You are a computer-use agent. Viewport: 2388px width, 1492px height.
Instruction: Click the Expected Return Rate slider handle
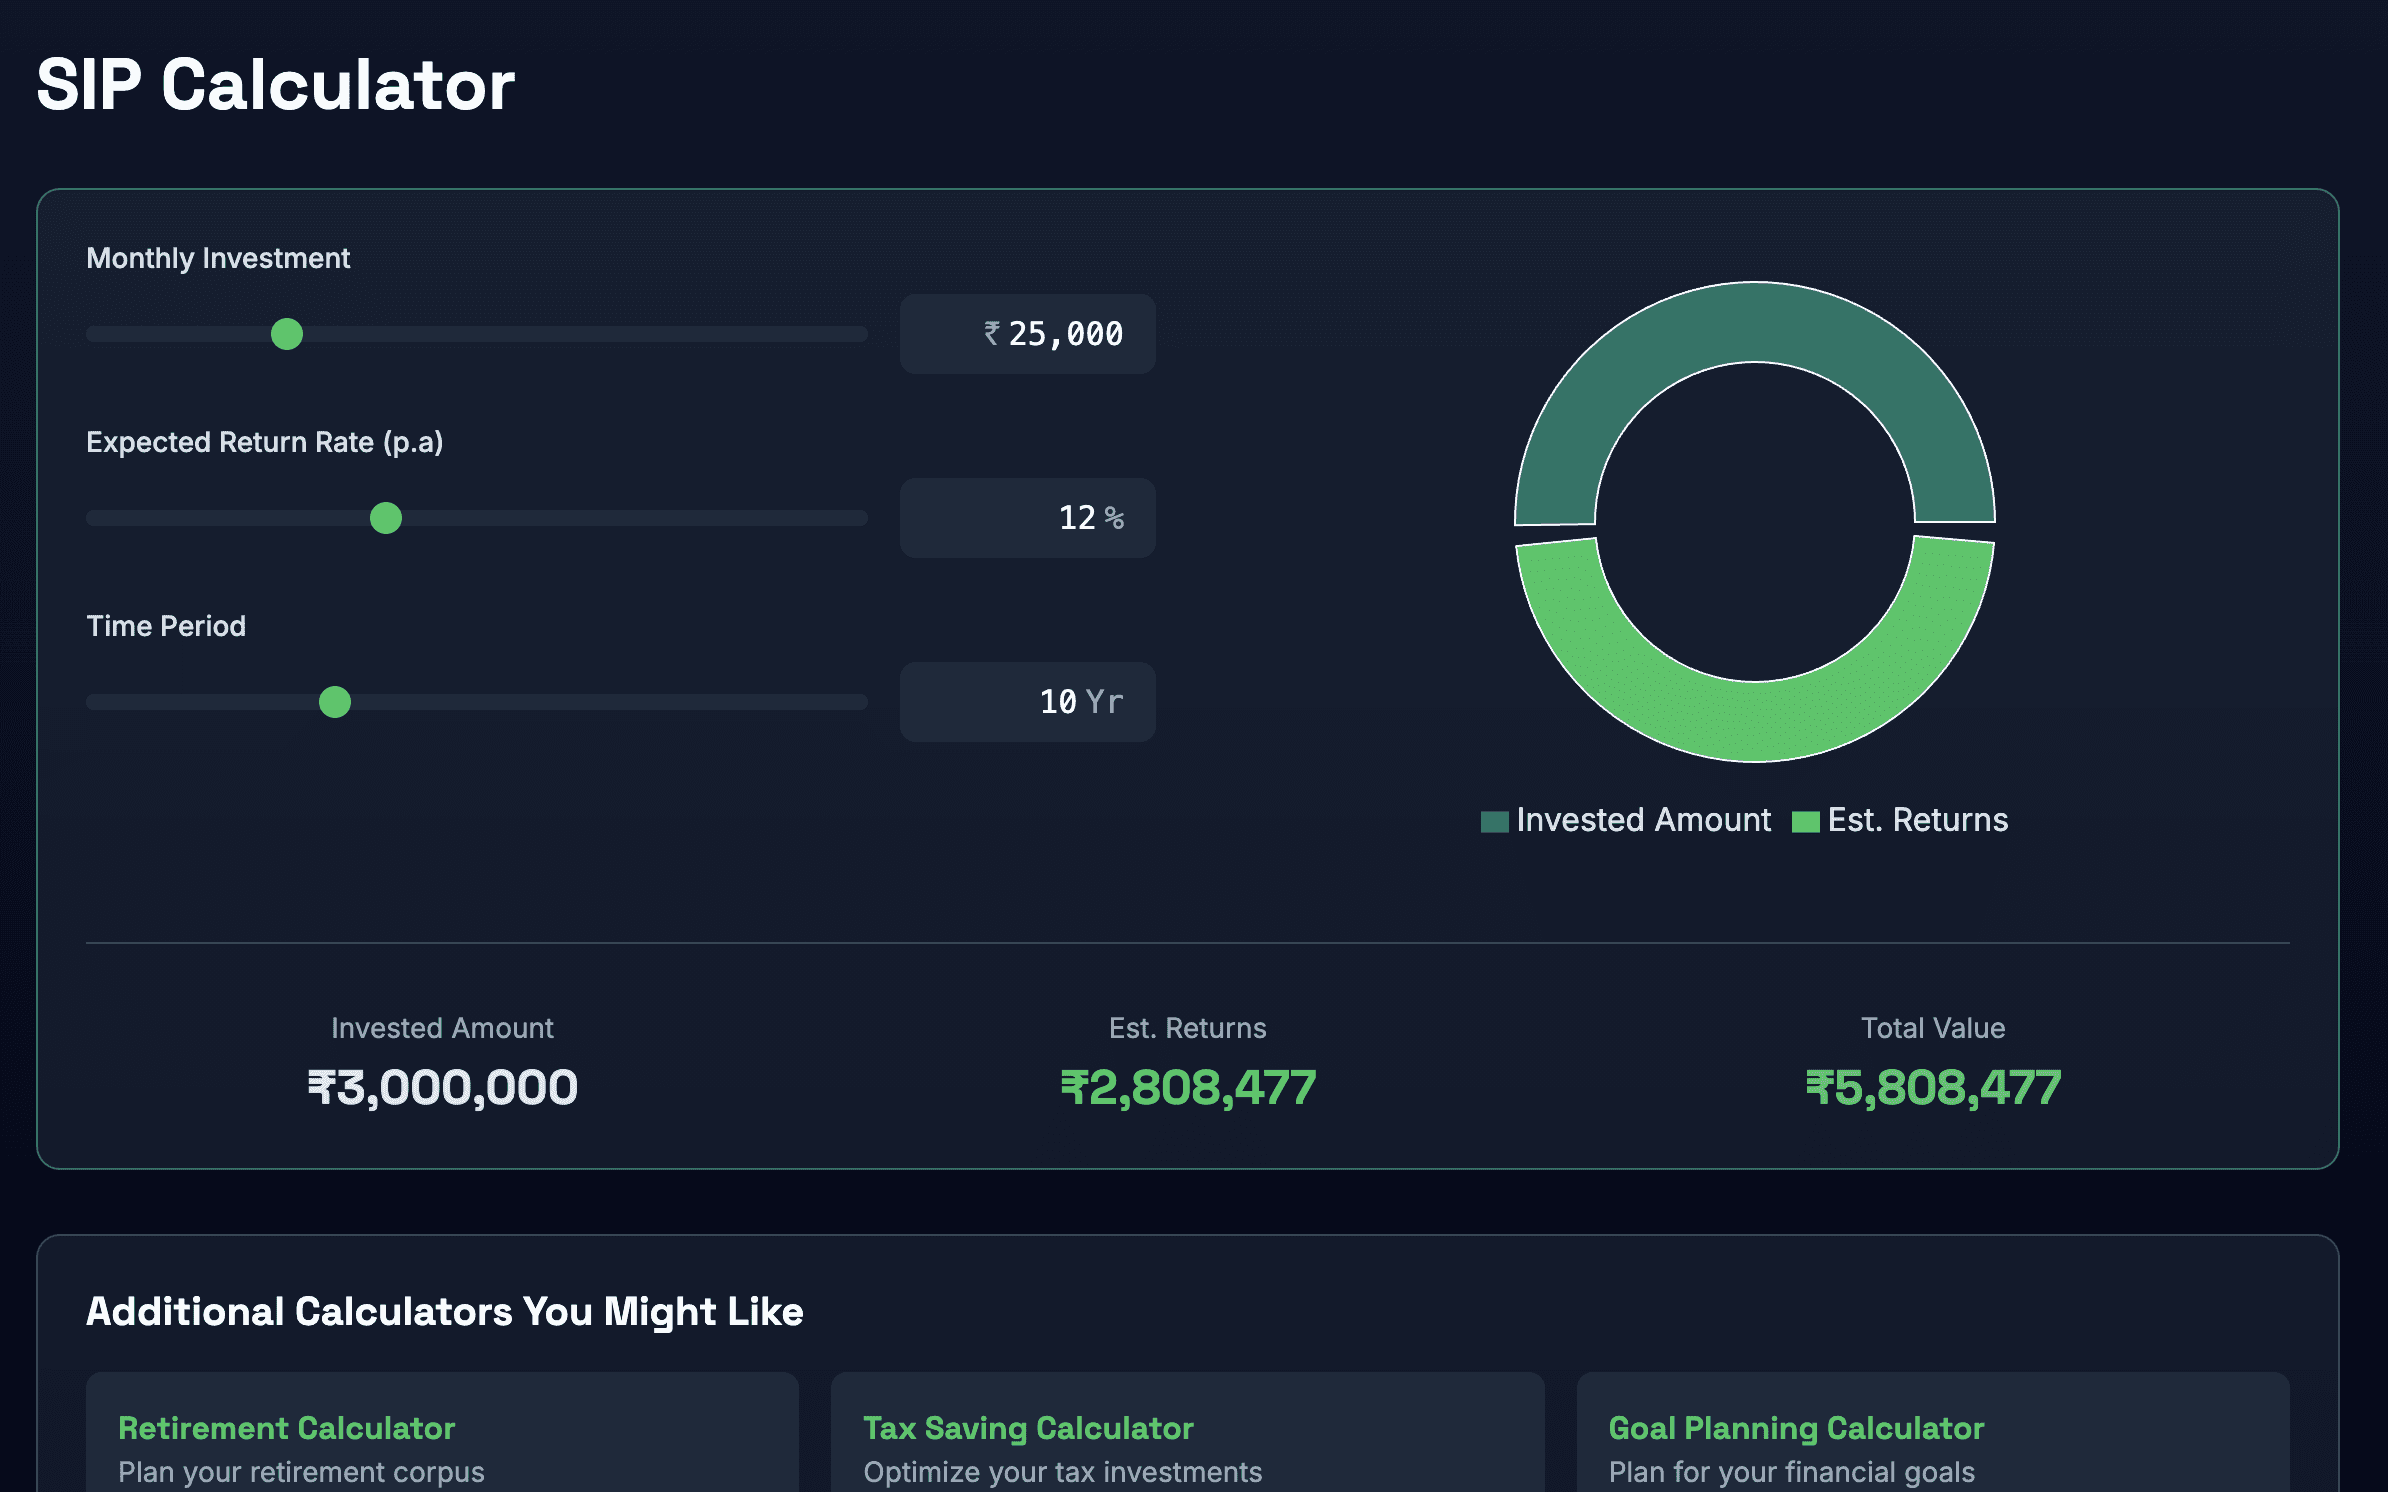click(x=386, y=518)
